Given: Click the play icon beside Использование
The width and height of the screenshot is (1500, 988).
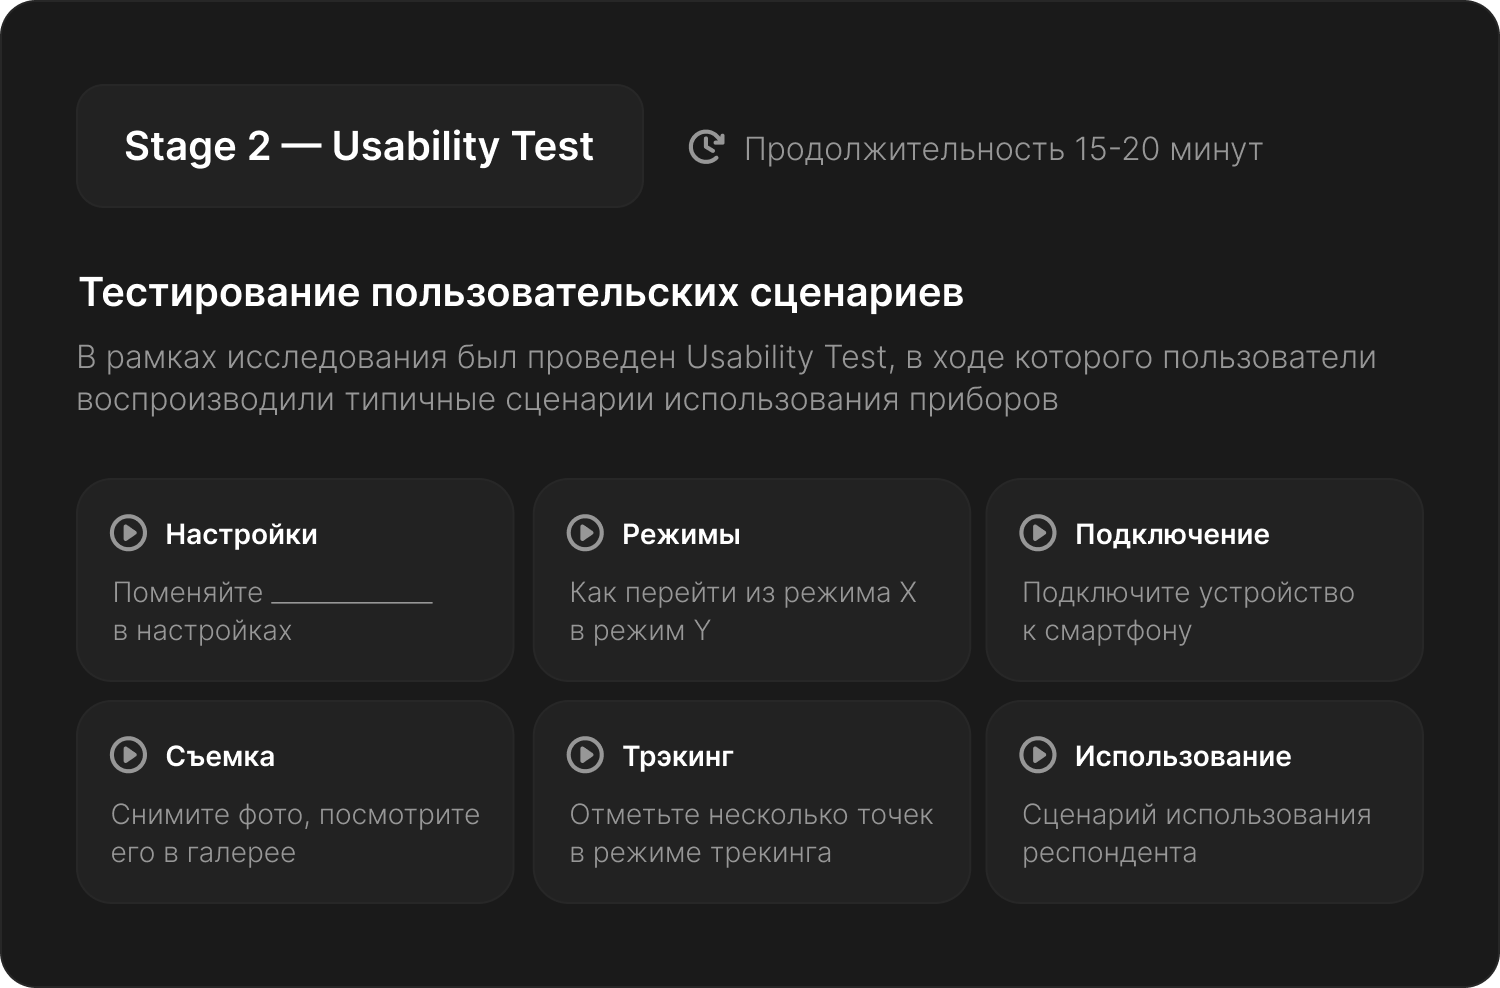Looking at the screenshot, I should pyautogui.click(x=1037, y=755).
